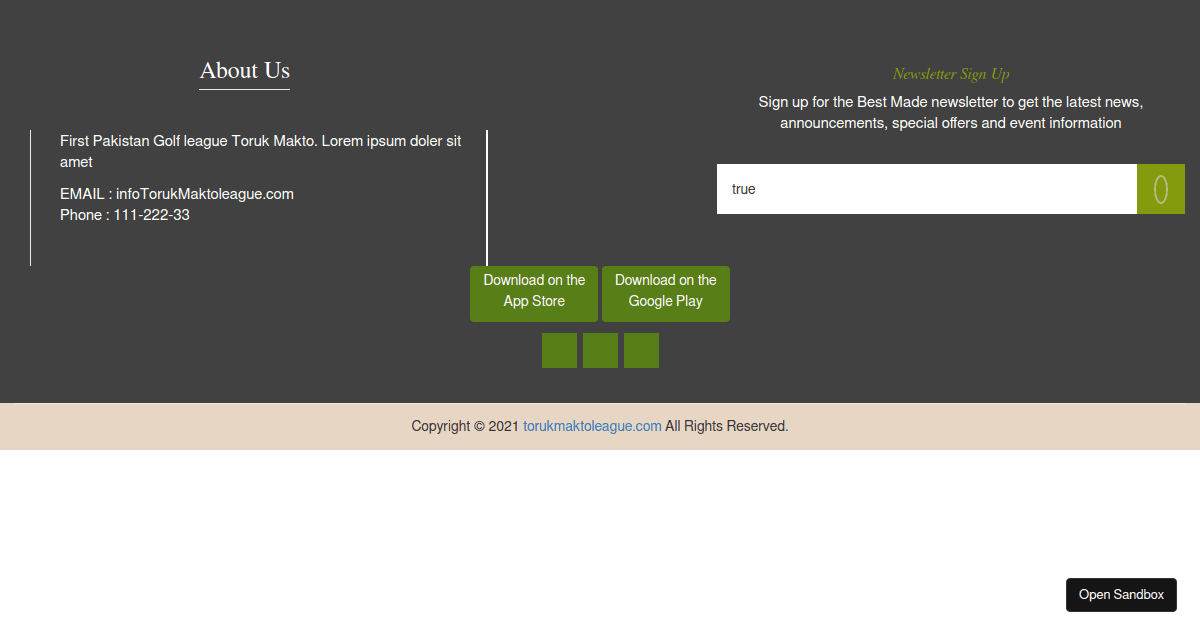
Task: Click the infoTorukMaktoleague.com email address
Action: 204,193
